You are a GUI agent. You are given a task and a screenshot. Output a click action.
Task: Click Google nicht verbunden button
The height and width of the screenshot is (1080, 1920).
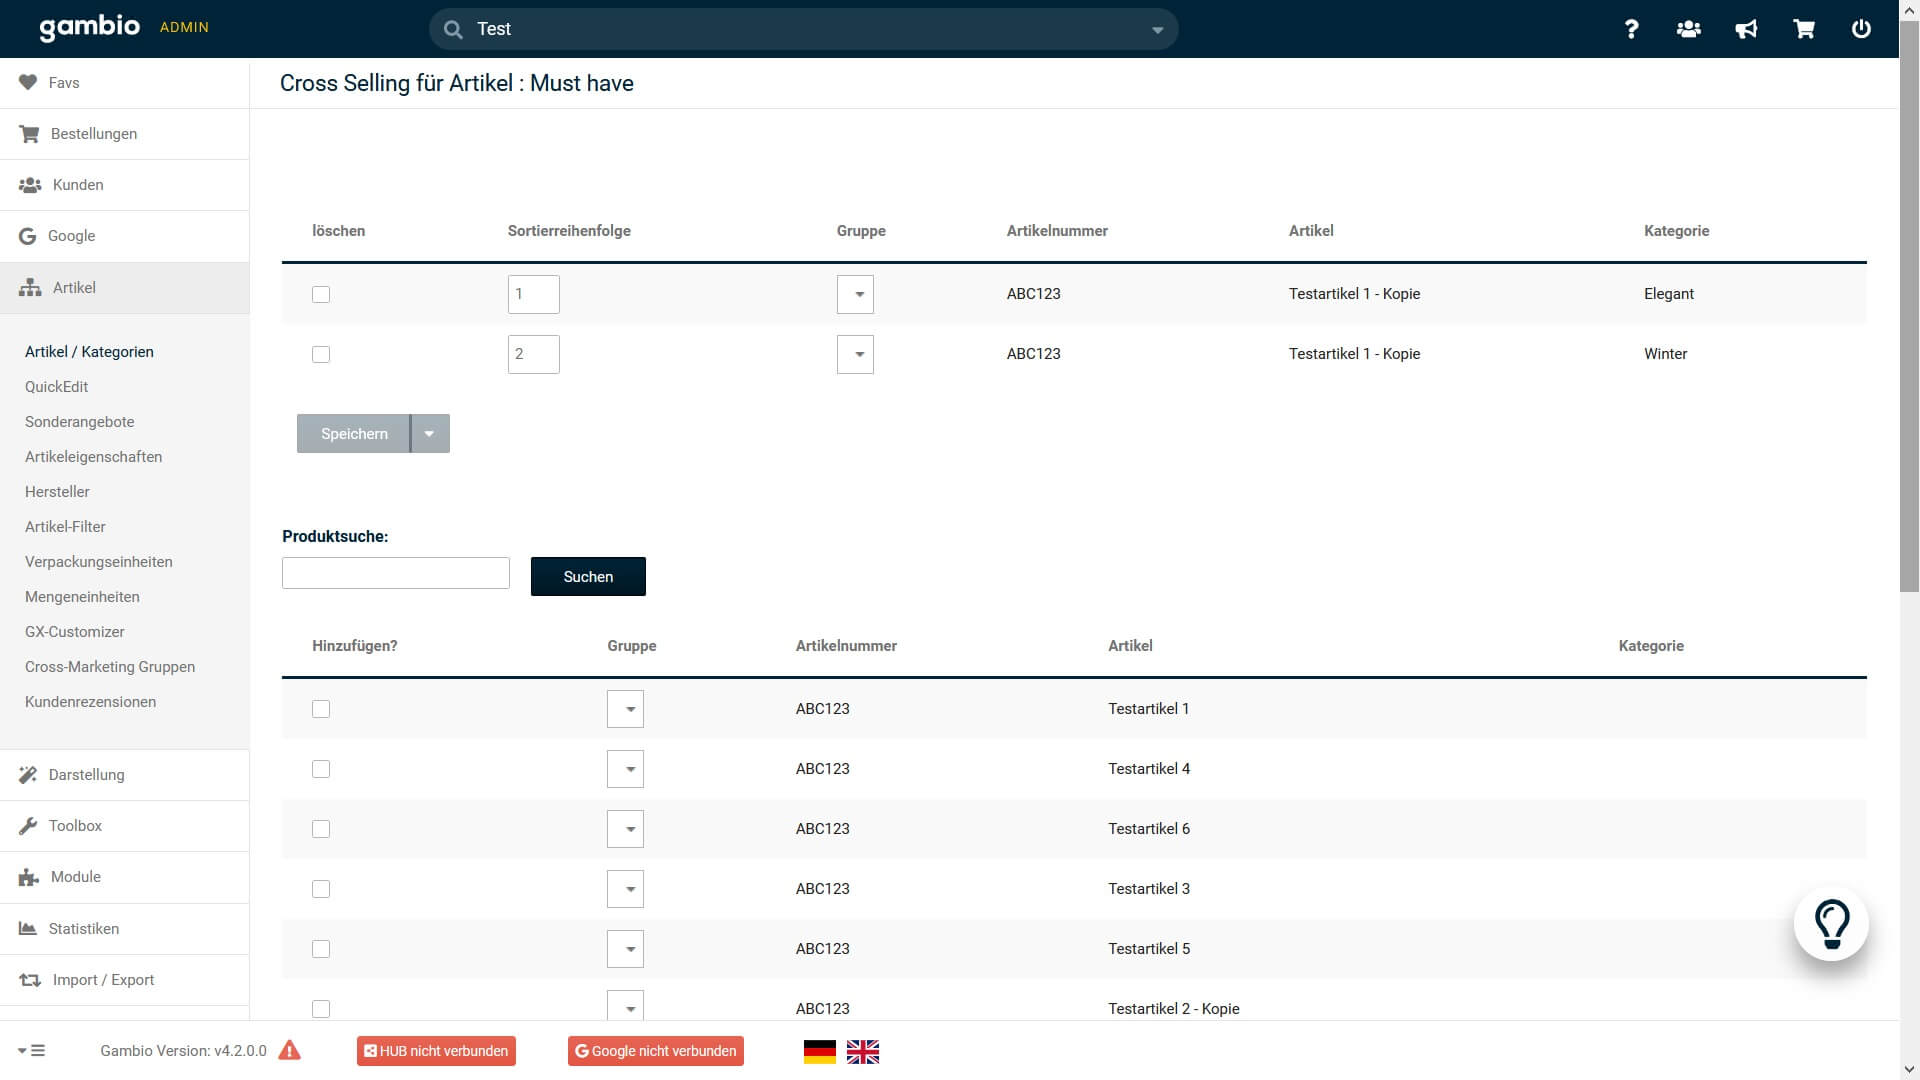coord(656,1051)
